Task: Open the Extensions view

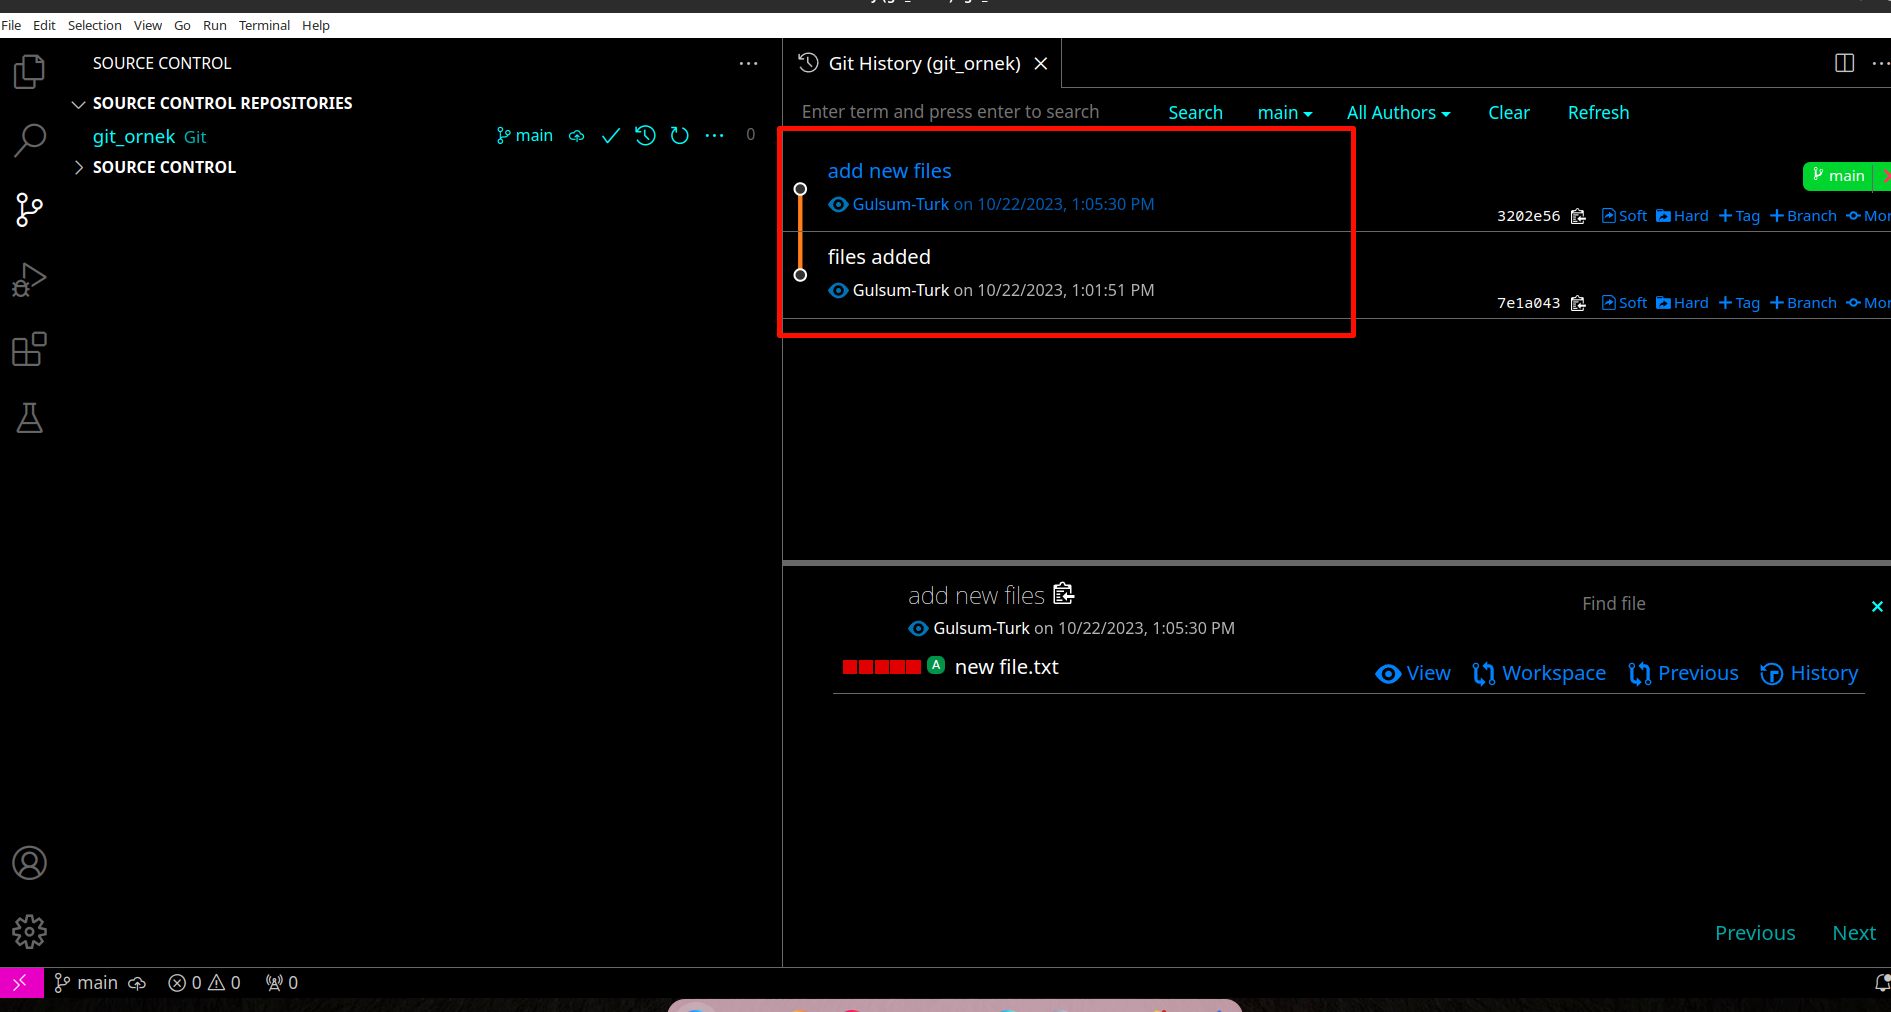Action: coord(29,349)
